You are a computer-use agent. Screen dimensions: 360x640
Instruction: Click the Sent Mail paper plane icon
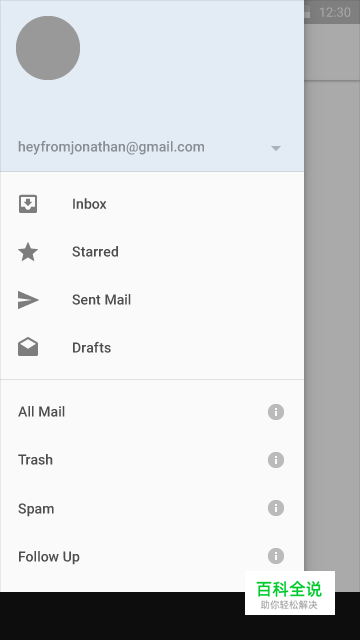pos(28,300)
